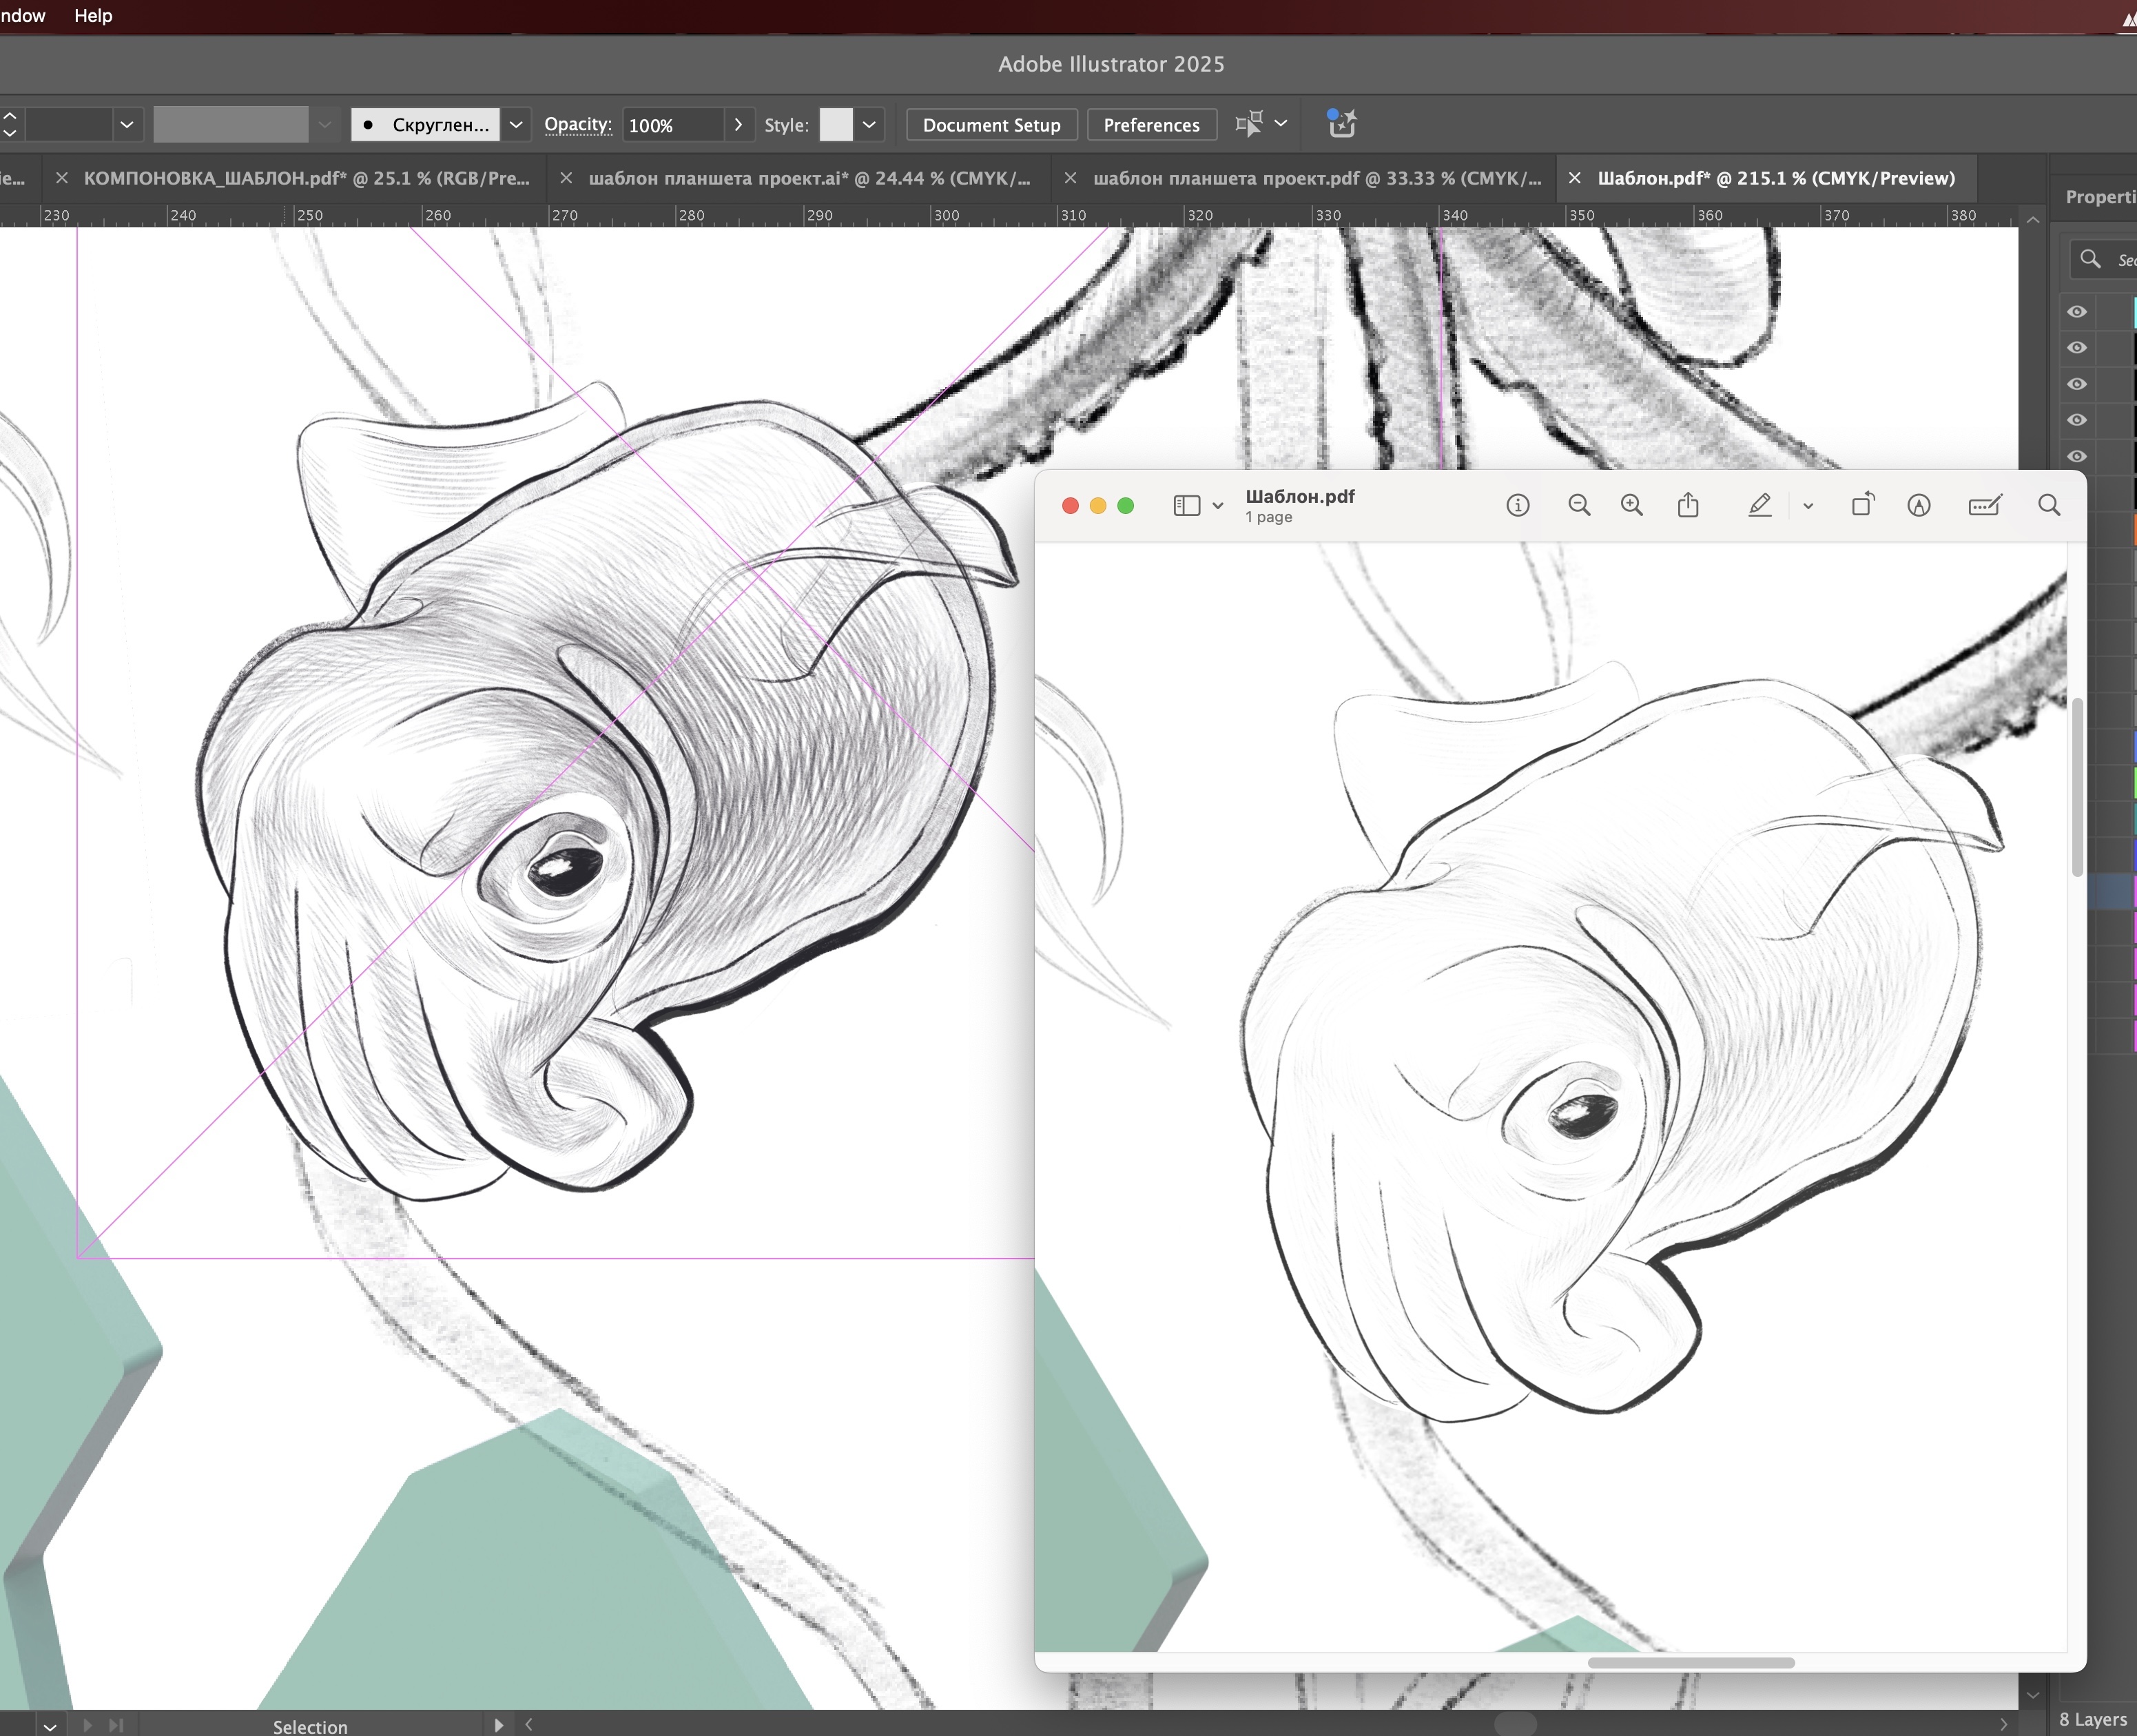Viewport: 2137px width, 1736px height.
Task: Zoom in using Preview's magnifier plus icon
Action: click(1631, 505)
